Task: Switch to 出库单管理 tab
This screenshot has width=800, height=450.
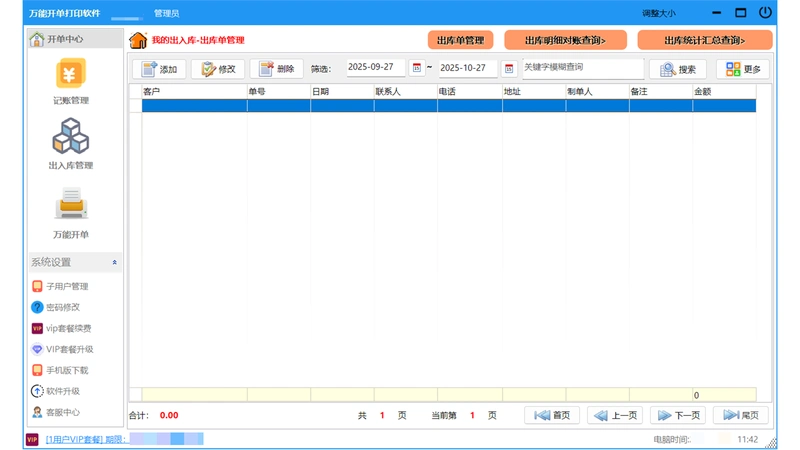Action: click(x=460, y=40)
